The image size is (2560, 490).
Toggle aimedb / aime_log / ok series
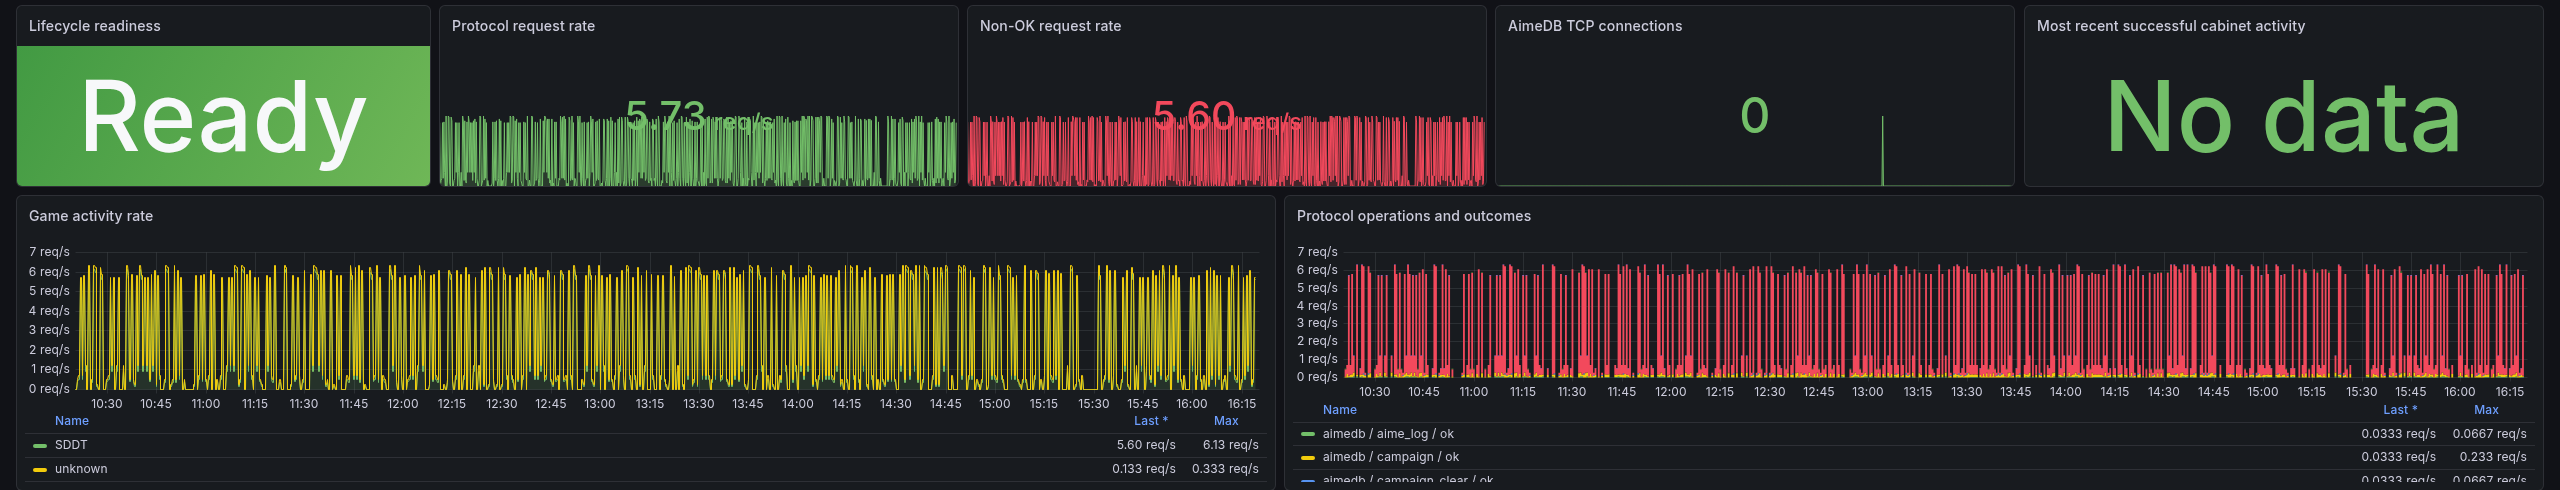click(1388, 434)
